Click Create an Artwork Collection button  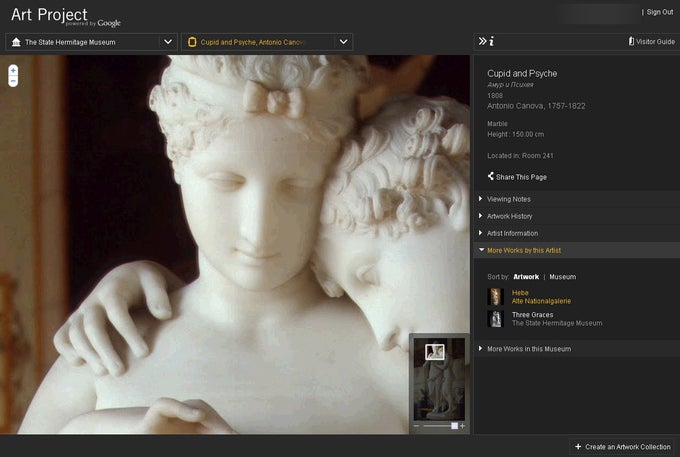[x=623, y=447]
